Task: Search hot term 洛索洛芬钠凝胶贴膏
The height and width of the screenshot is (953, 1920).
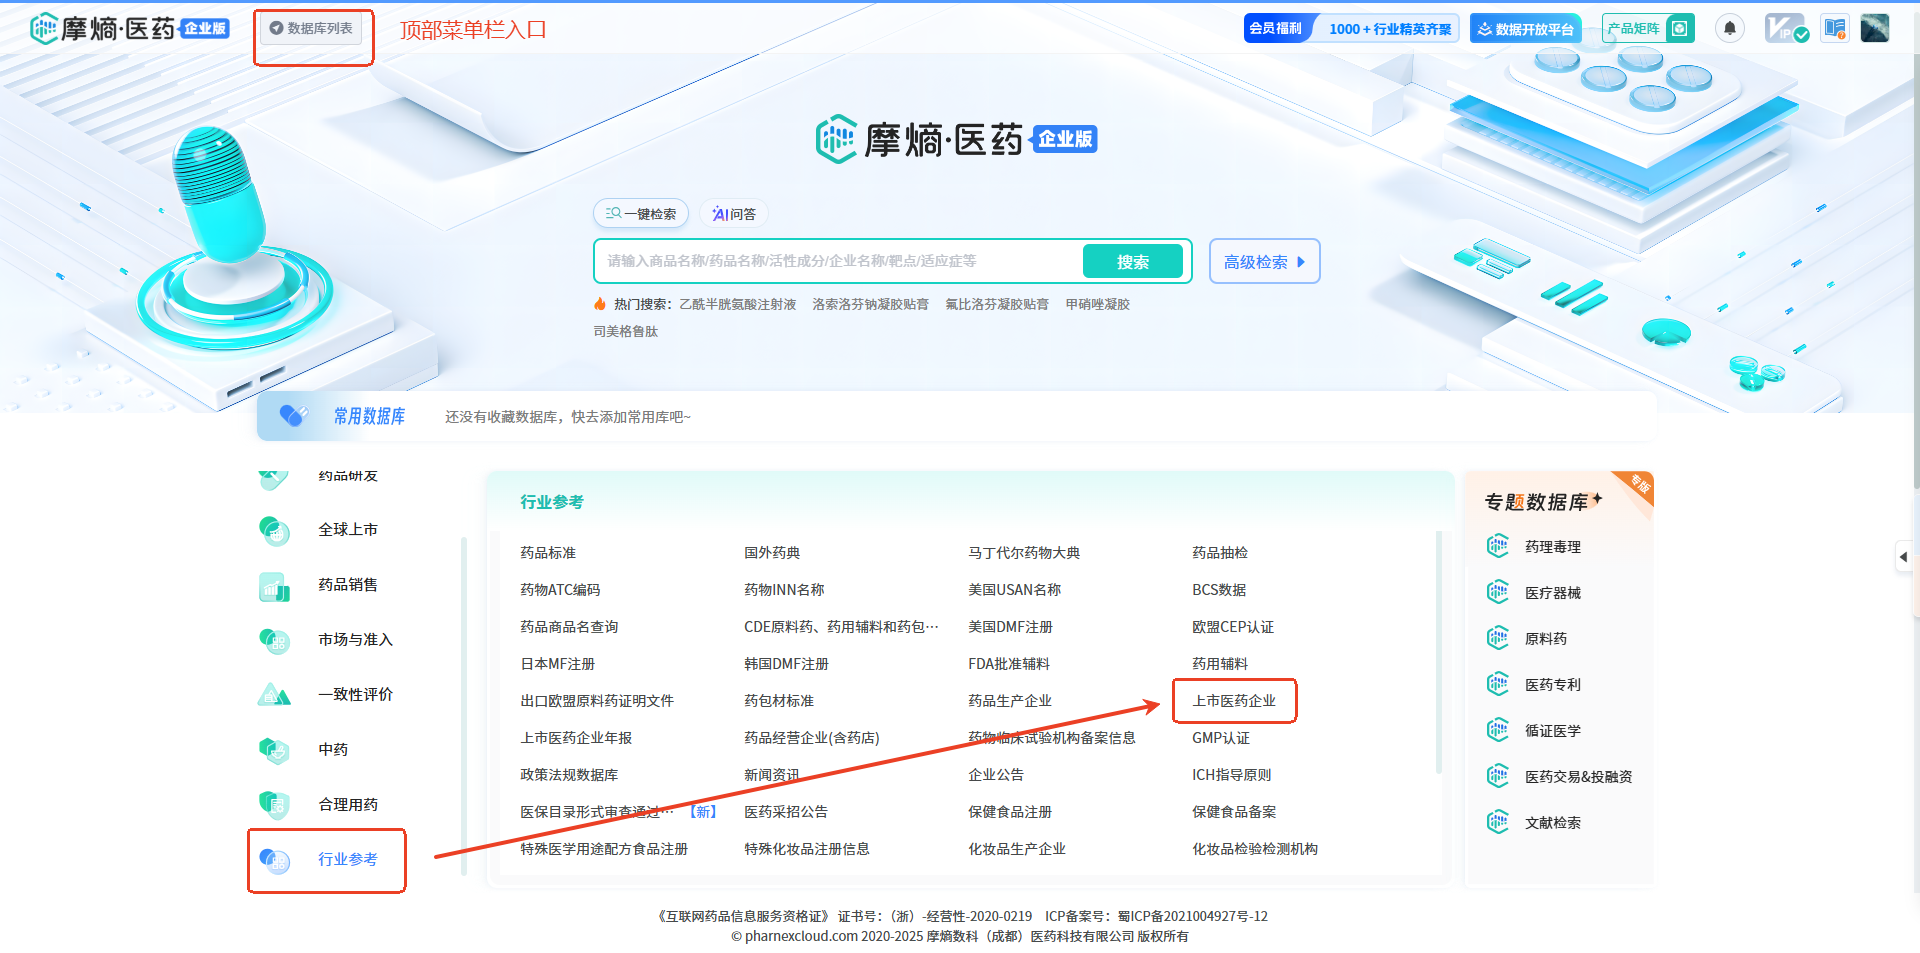Action: (870, 304)
